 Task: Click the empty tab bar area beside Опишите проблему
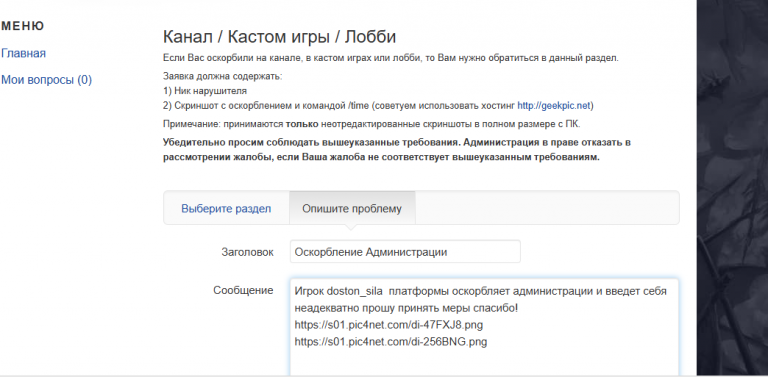pyautogui.click(x=547, y=208)
